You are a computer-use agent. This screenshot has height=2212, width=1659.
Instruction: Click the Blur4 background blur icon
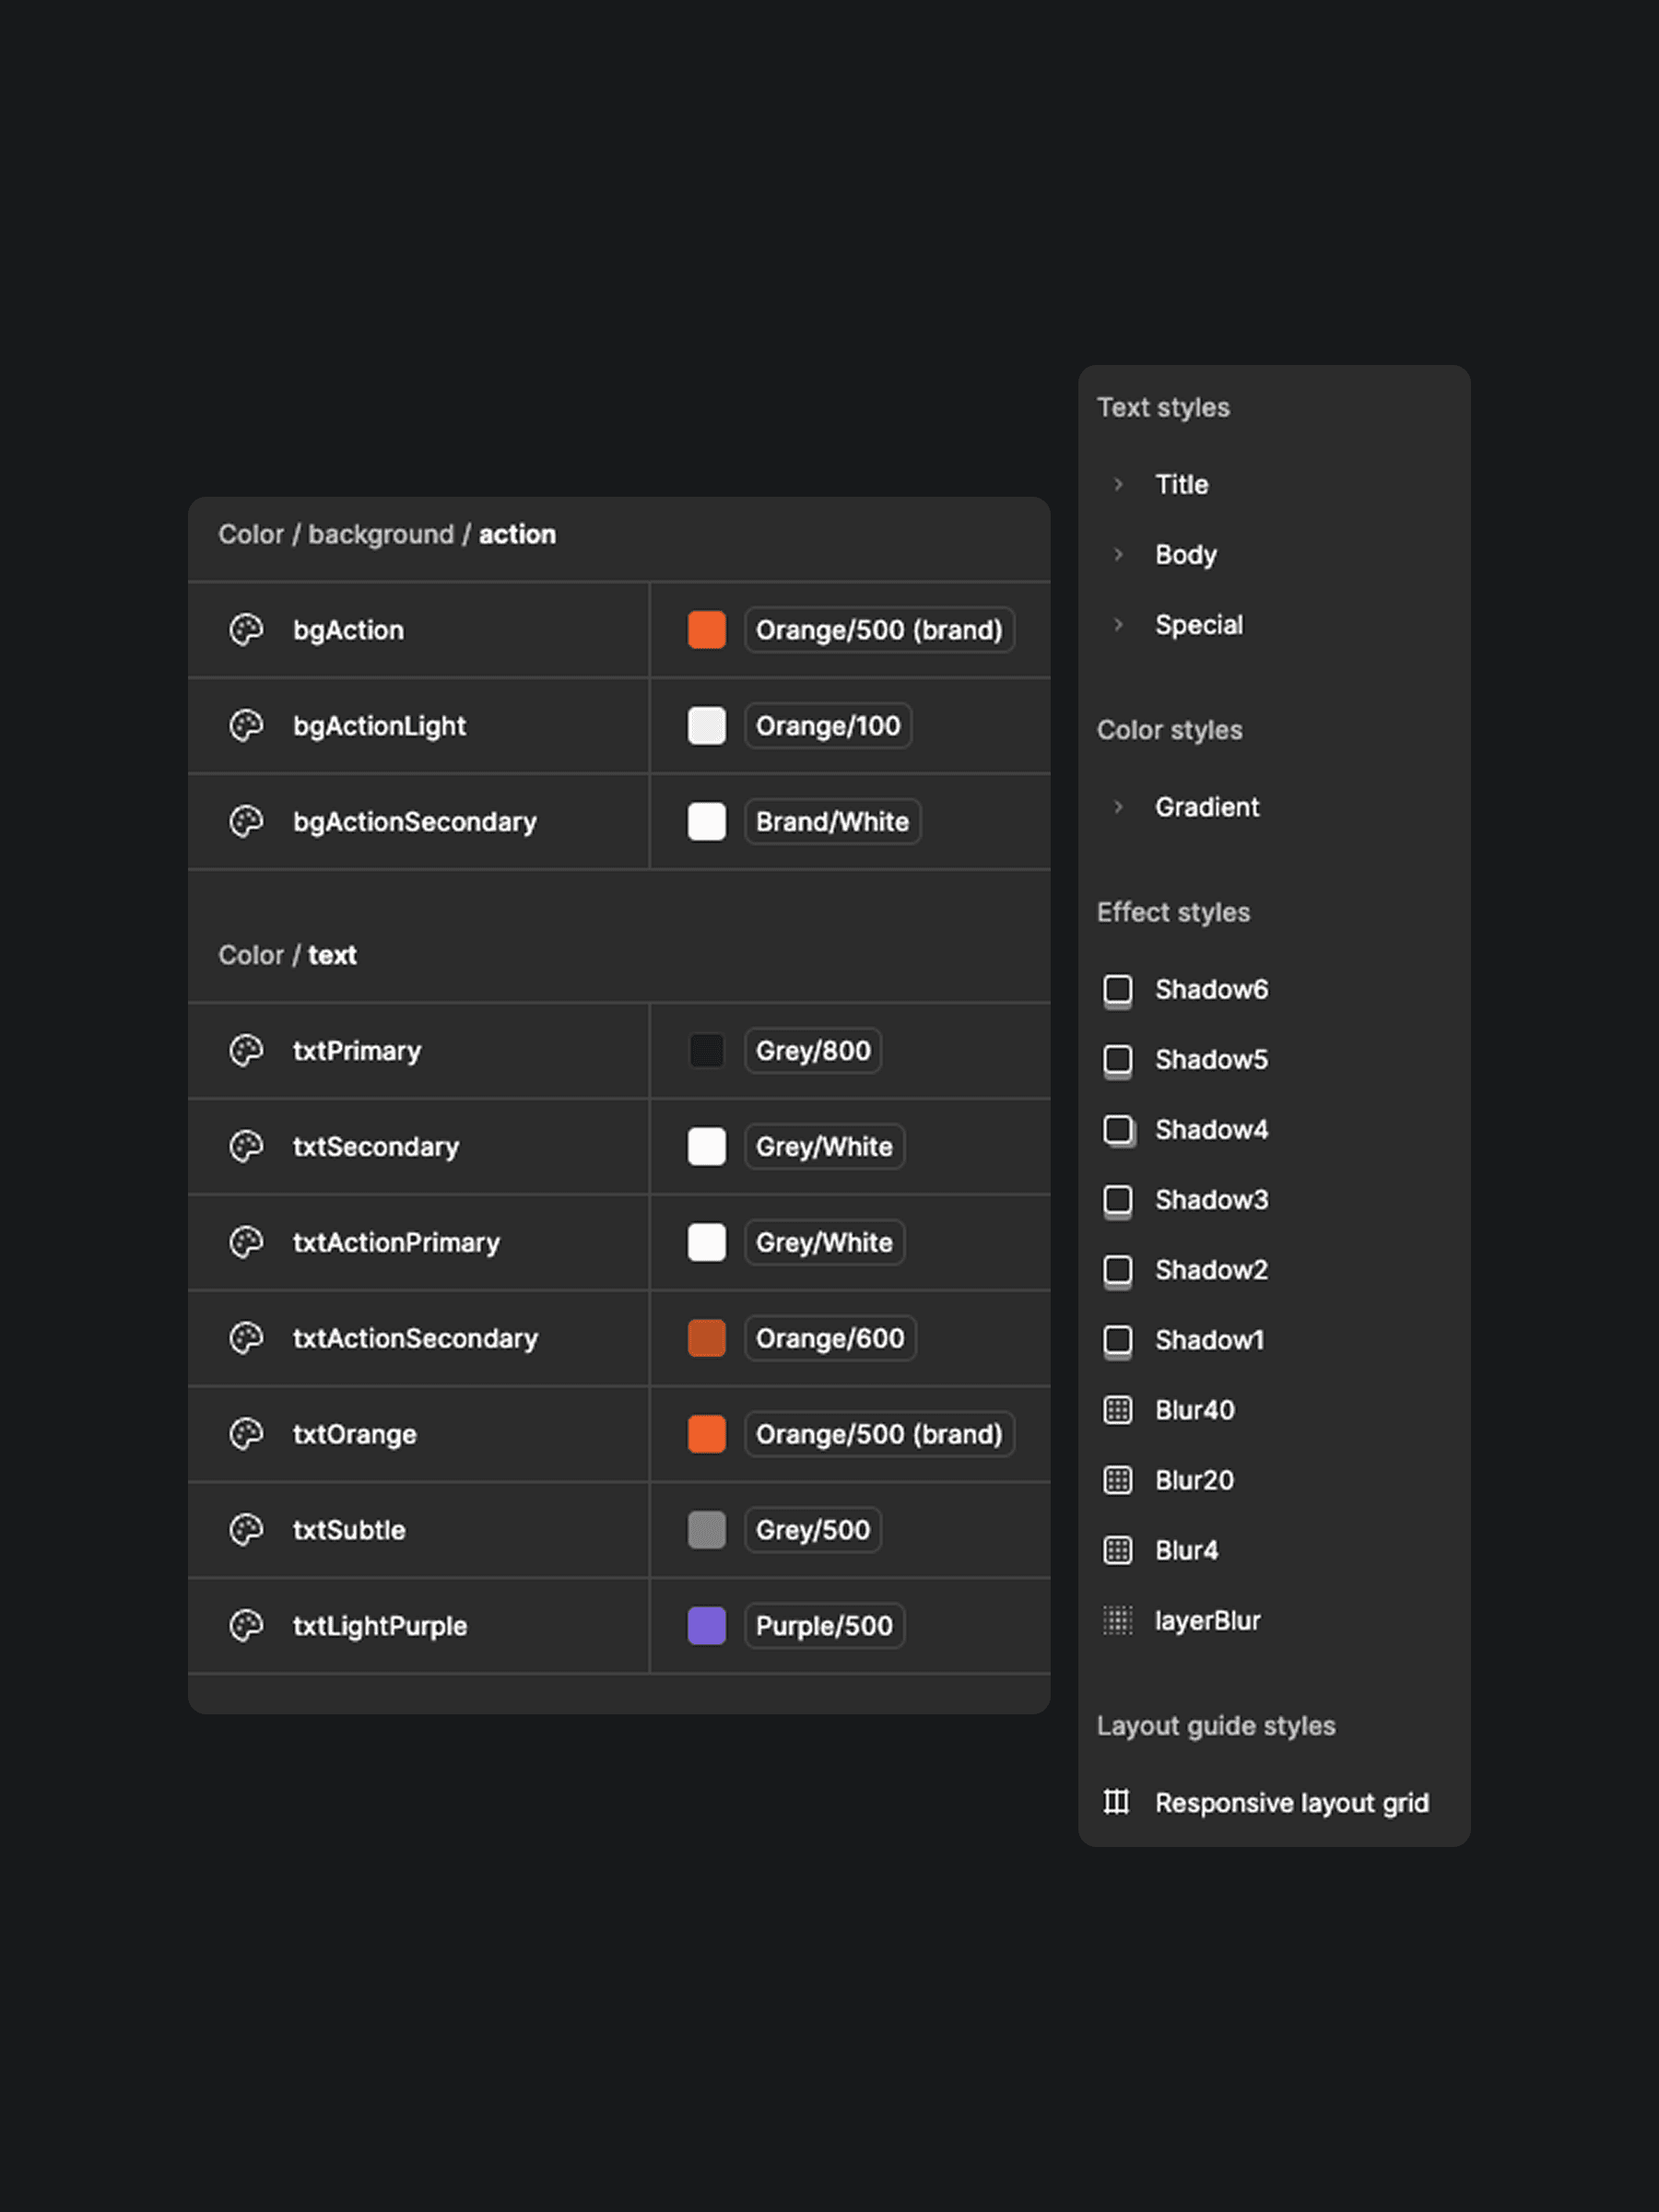click(x=1118, y=1550)
